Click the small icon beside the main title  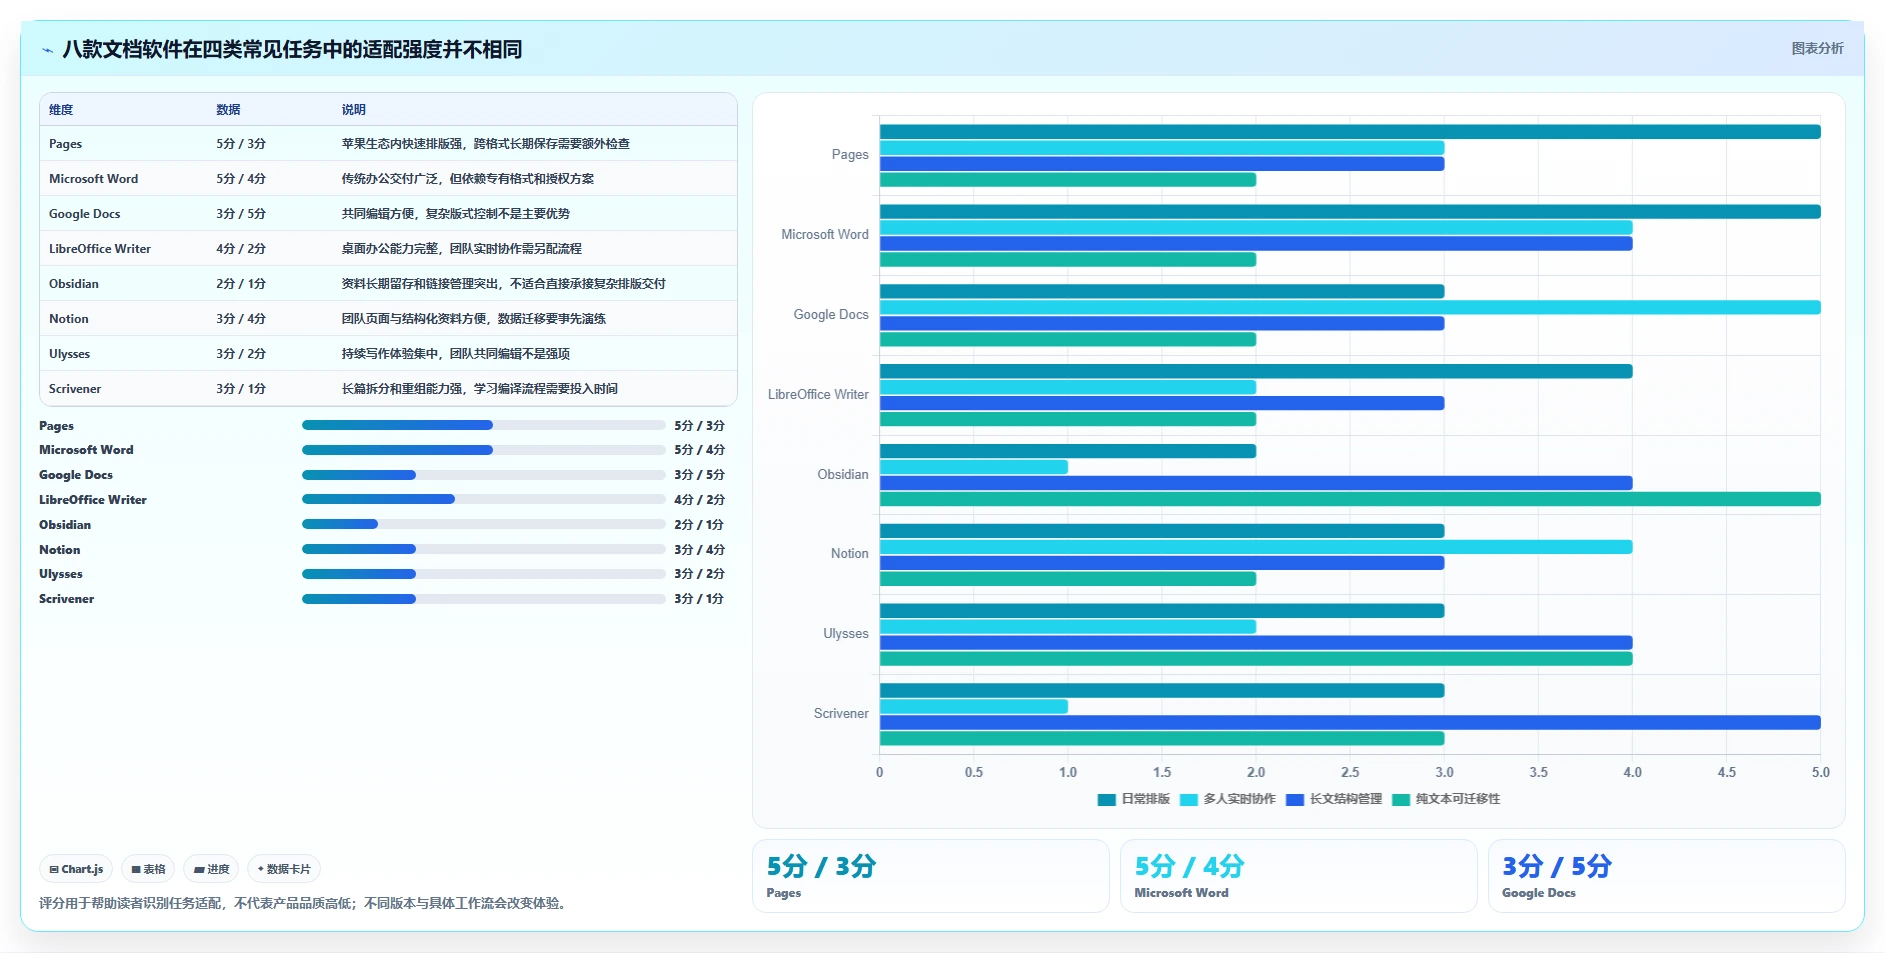[47, 50]
